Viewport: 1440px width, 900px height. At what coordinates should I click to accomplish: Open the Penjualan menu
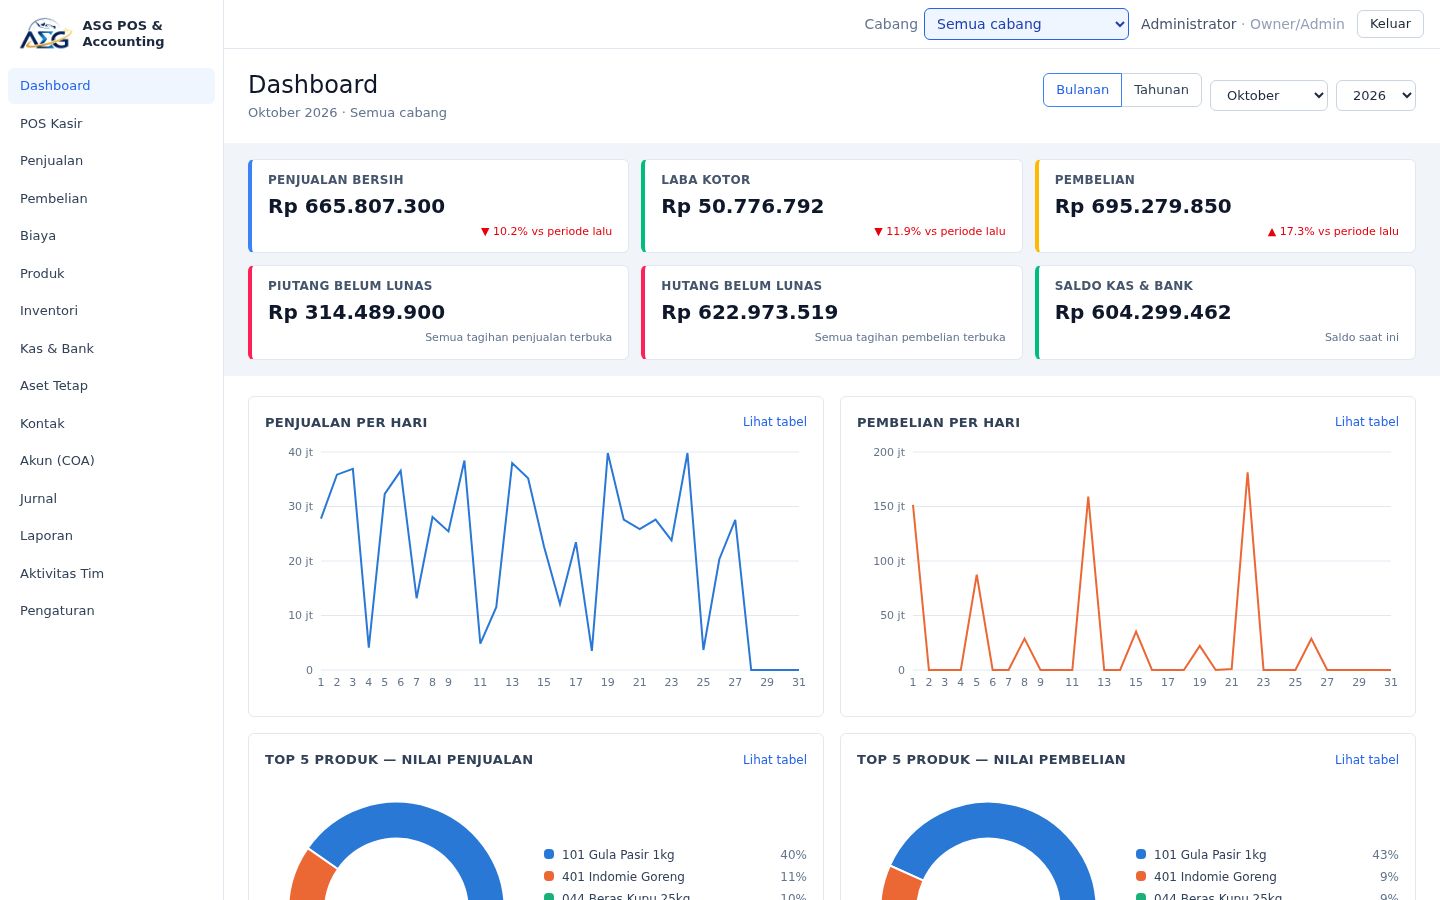(x=111, y=161)
